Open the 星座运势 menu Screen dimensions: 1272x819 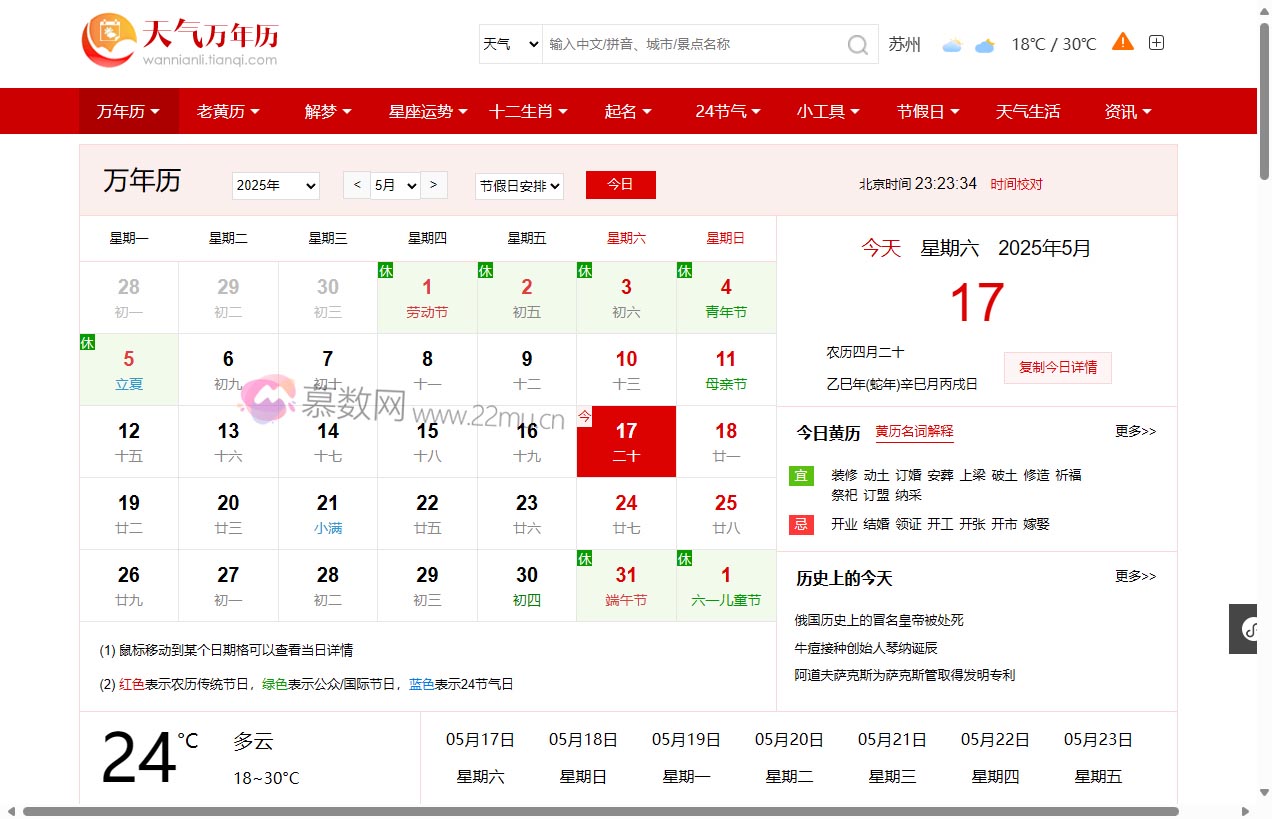428,111
